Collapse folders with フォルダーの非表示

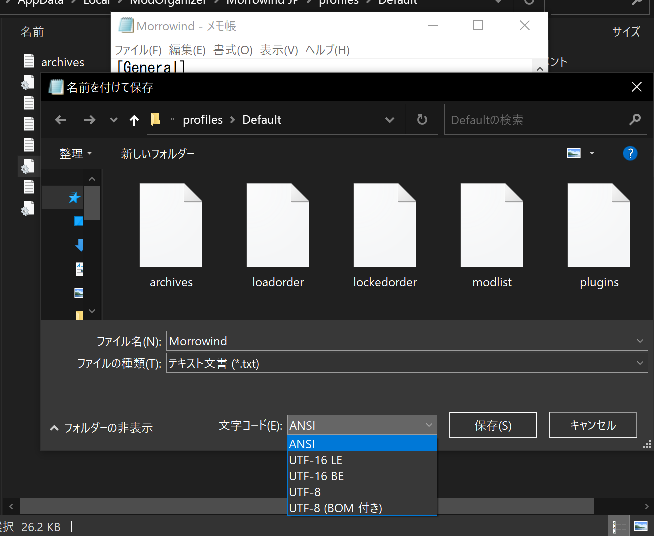[101, 428]
